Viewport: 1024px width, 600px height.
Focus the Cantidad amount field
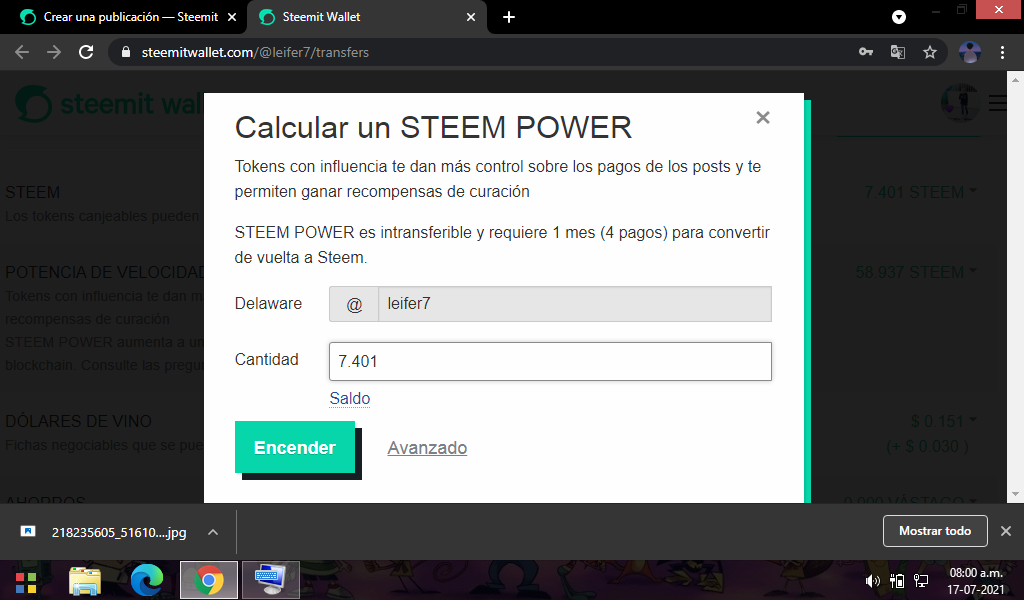coord(550,361)
